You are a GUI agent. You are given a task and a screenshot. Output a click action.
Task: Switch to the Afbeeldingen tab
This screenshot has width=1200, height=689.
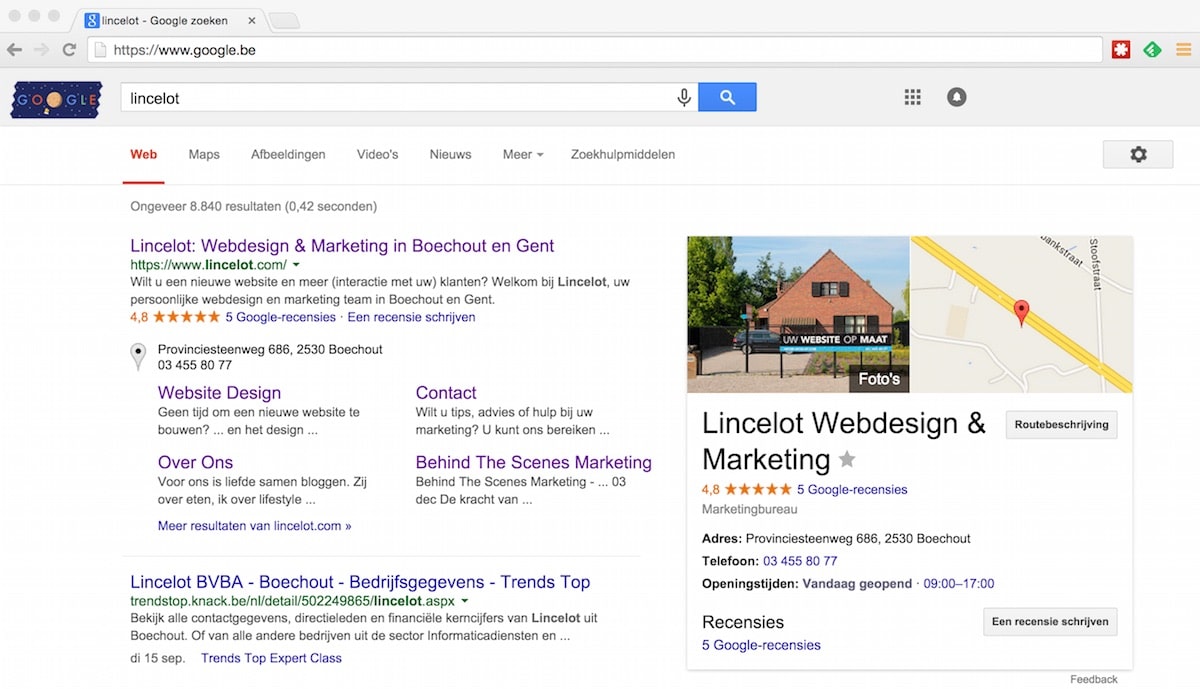[288, 154]
